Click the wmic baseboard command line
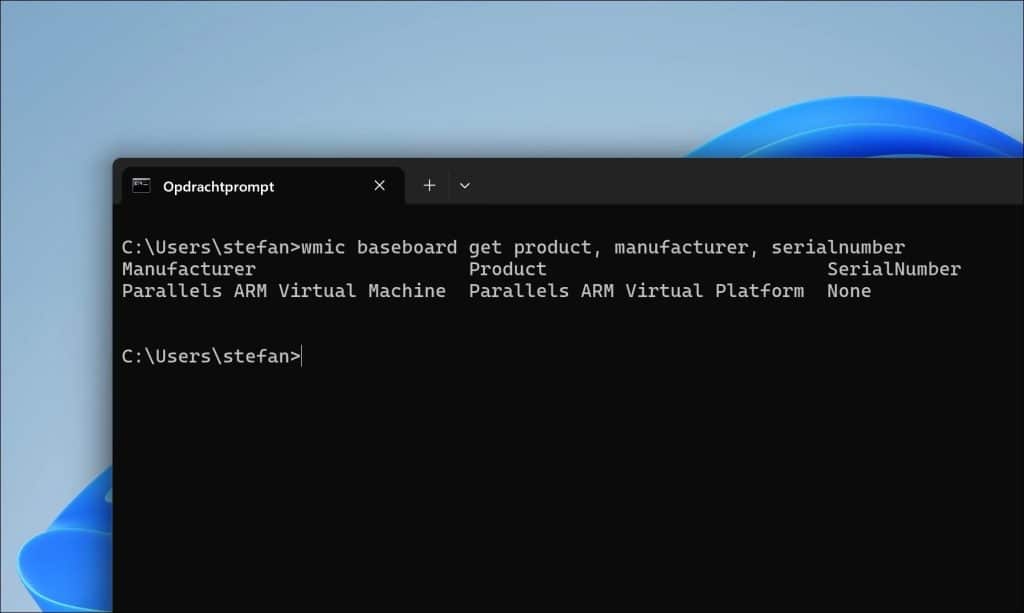Viewport: 1024px width, 613px height. (x=513, y=247)
